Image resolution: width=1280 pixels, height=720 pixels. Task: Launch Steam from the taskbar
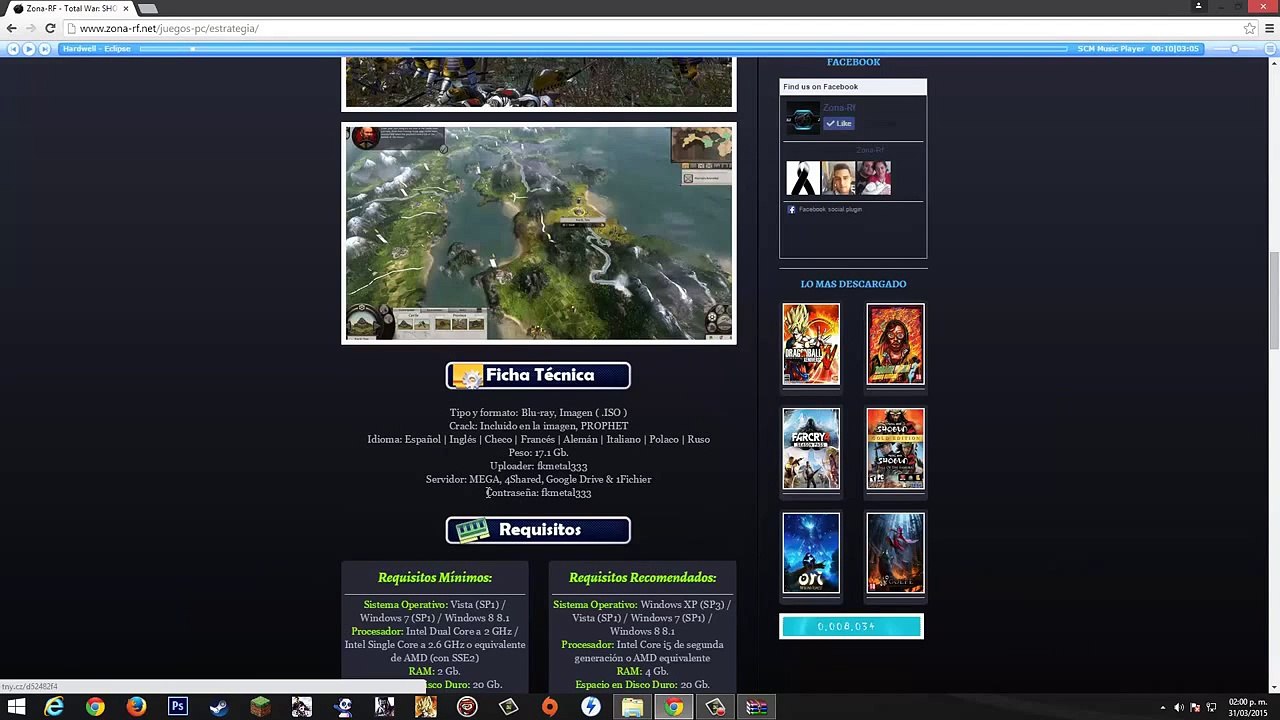219,707
